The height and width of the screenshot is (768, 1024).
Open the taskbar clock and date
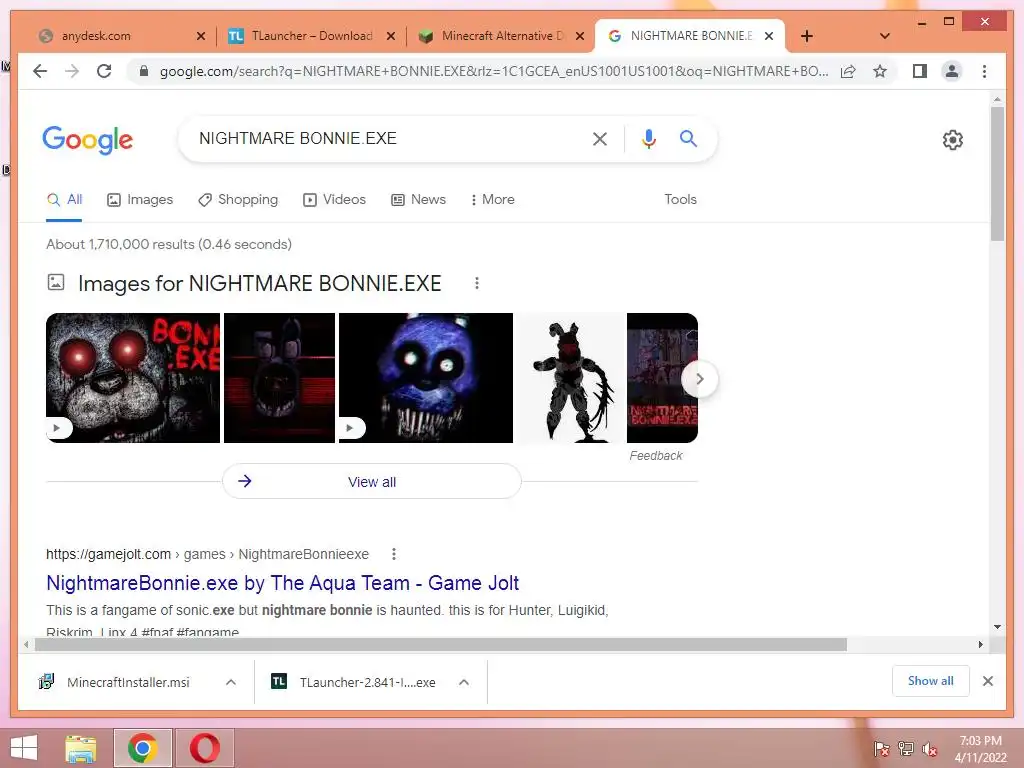click(x=980, y=749)
